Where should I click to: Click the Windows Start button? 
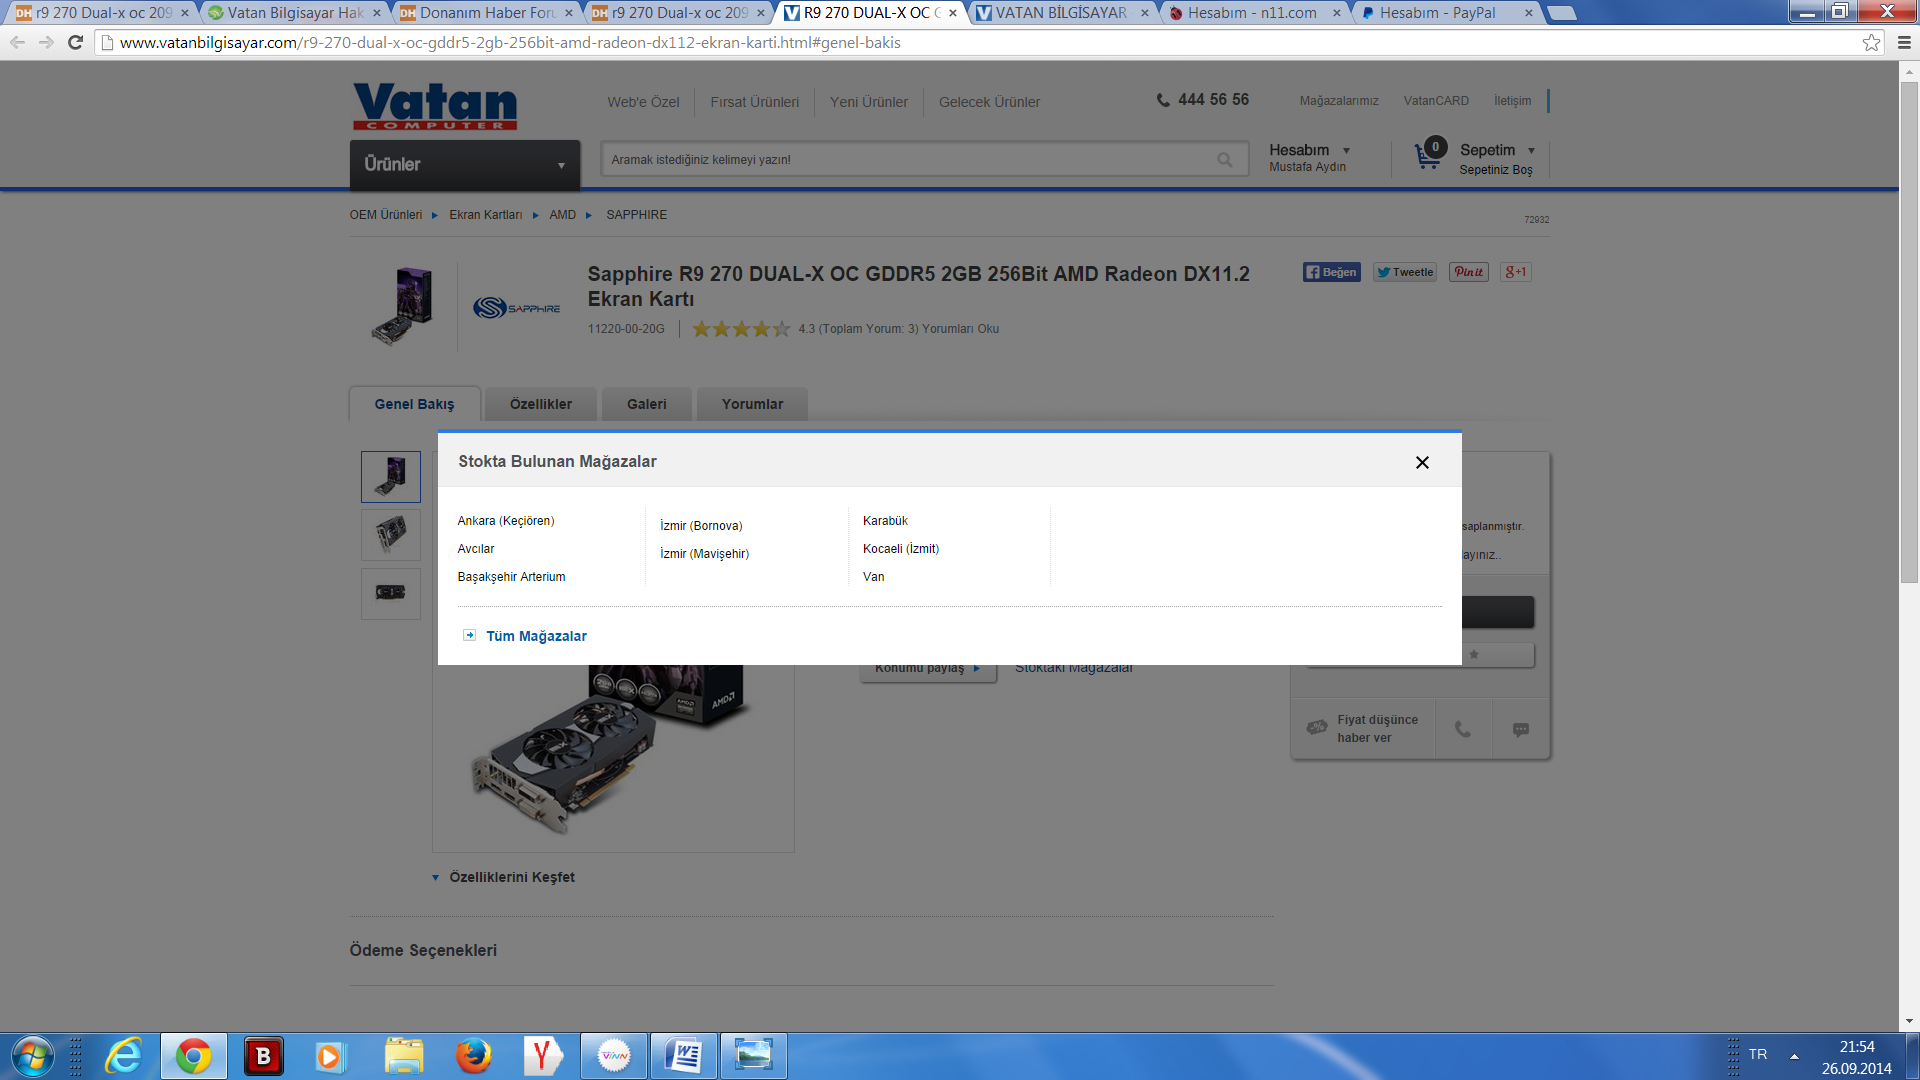(x=32, y=1056)
